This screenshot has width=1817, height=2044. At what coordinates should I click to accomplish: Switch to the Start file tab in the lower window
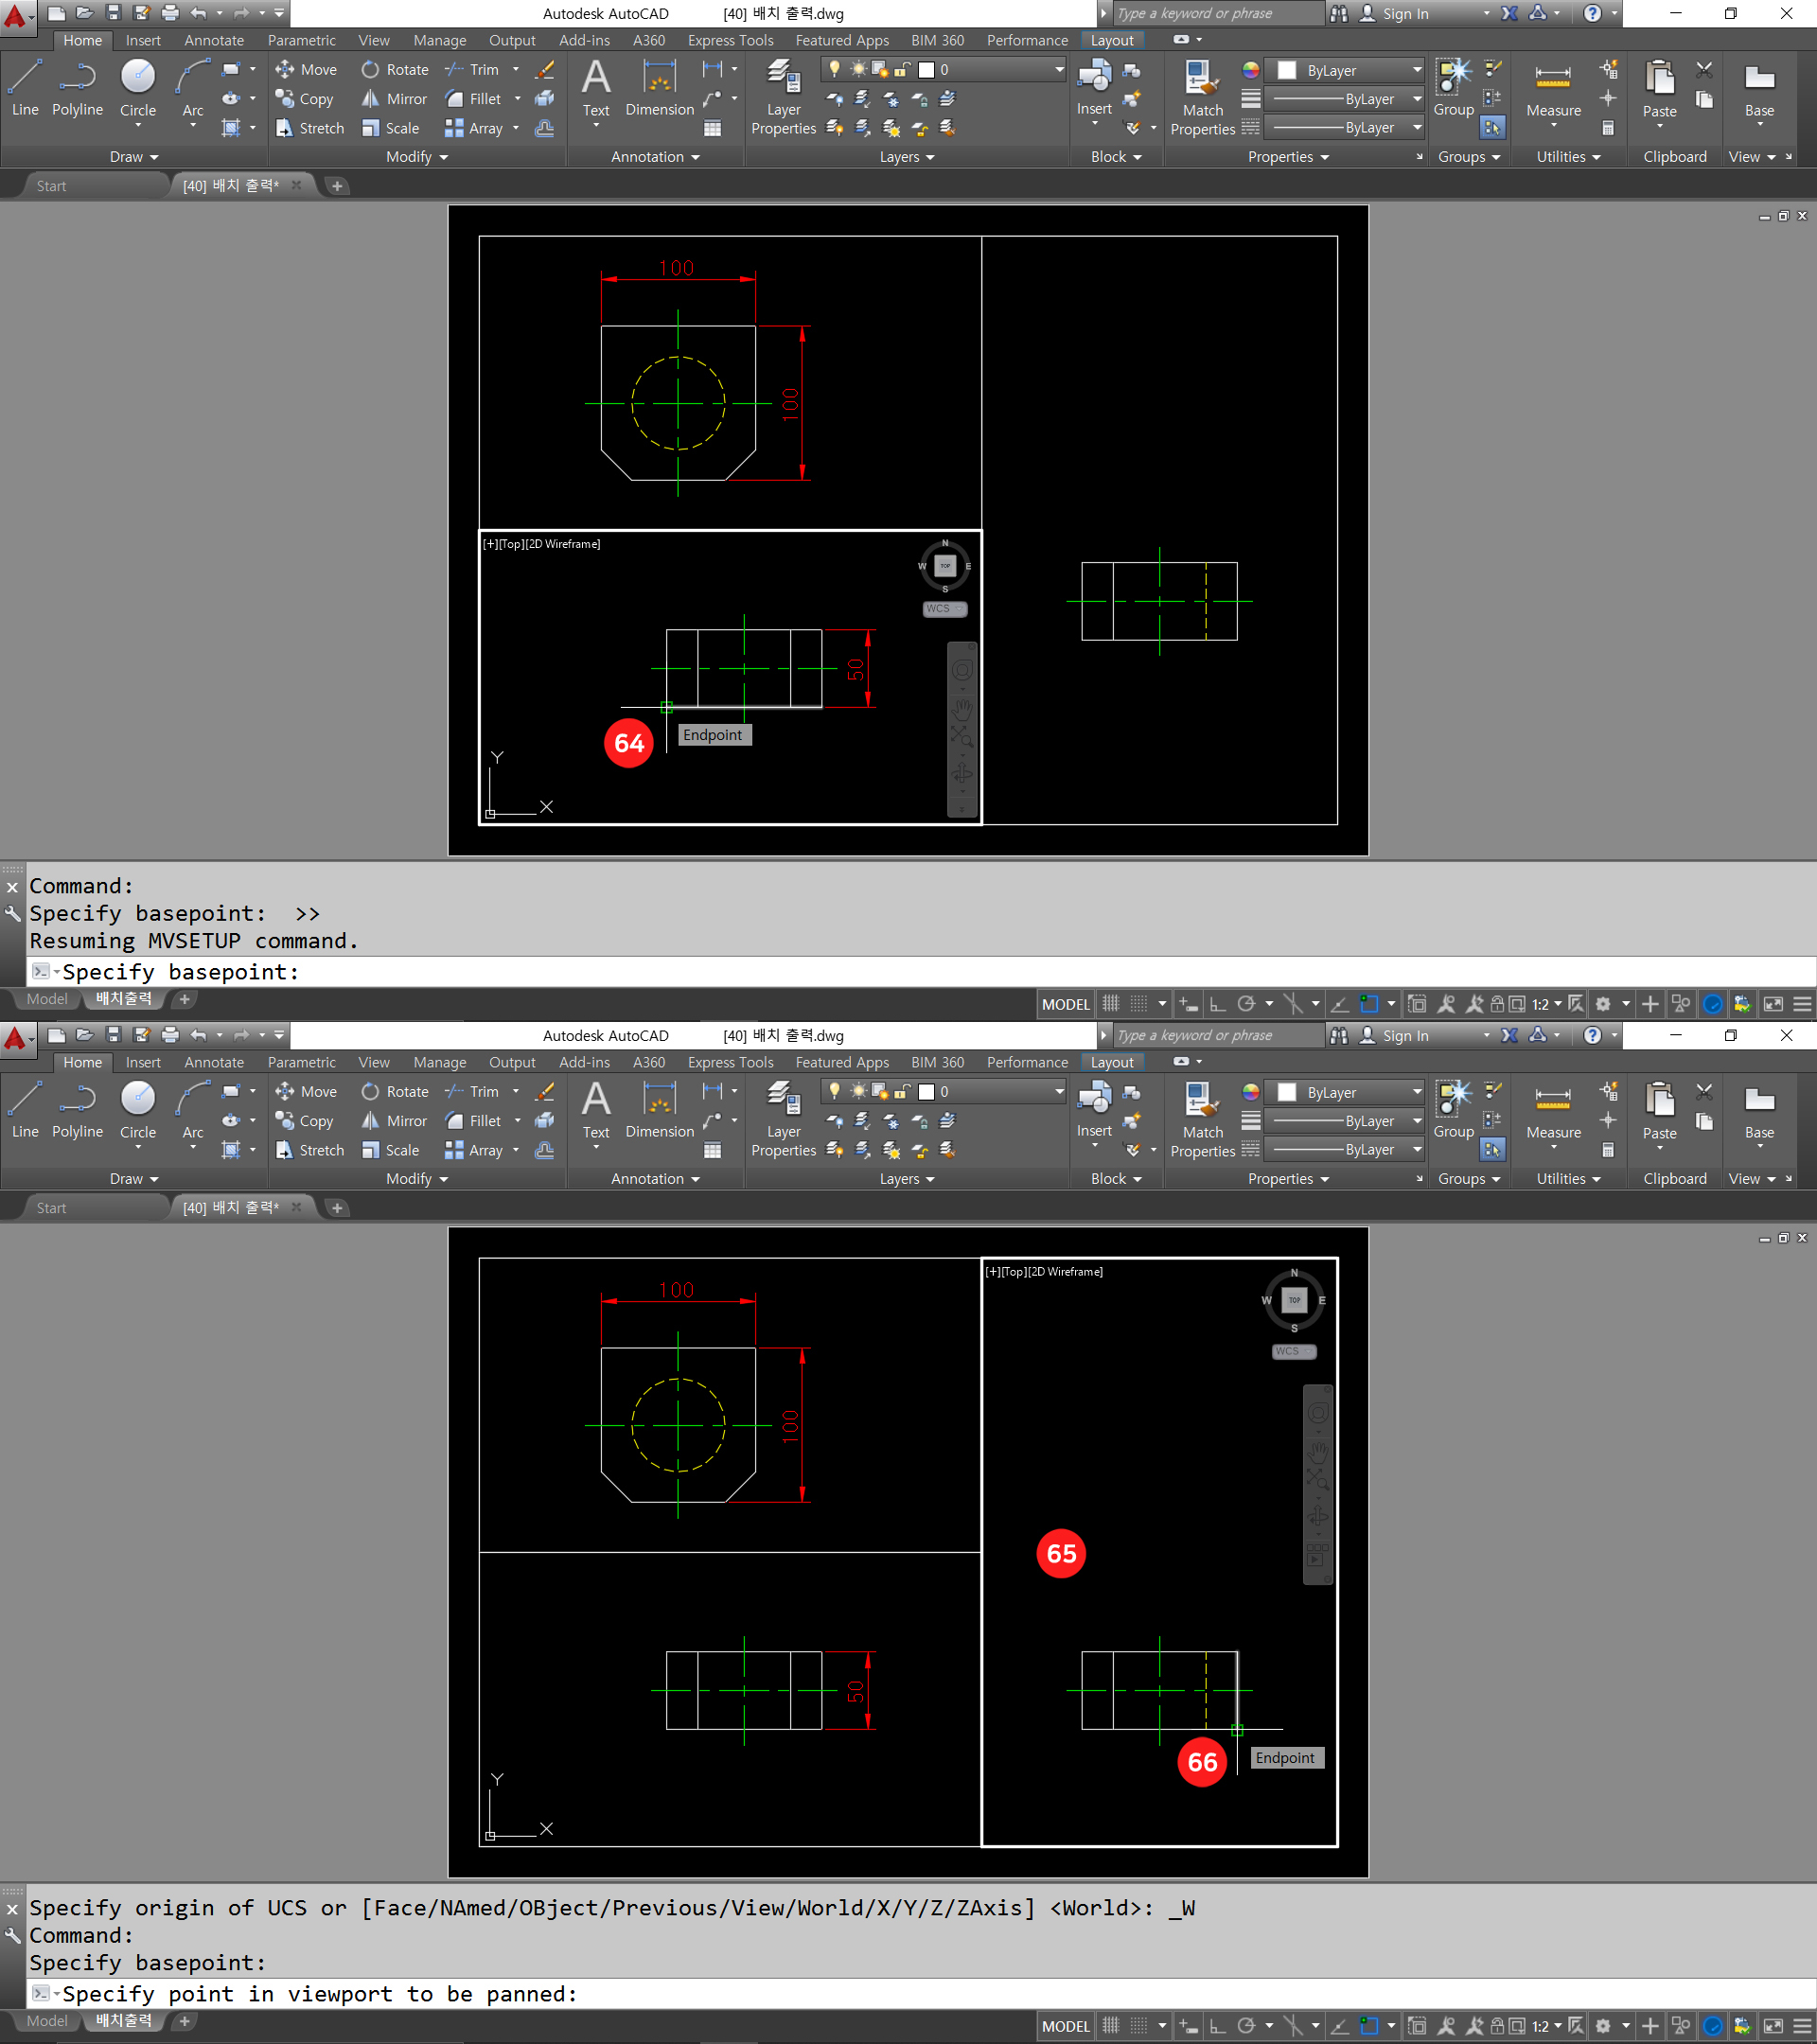pyautogui.click(x=51, y=1208)
